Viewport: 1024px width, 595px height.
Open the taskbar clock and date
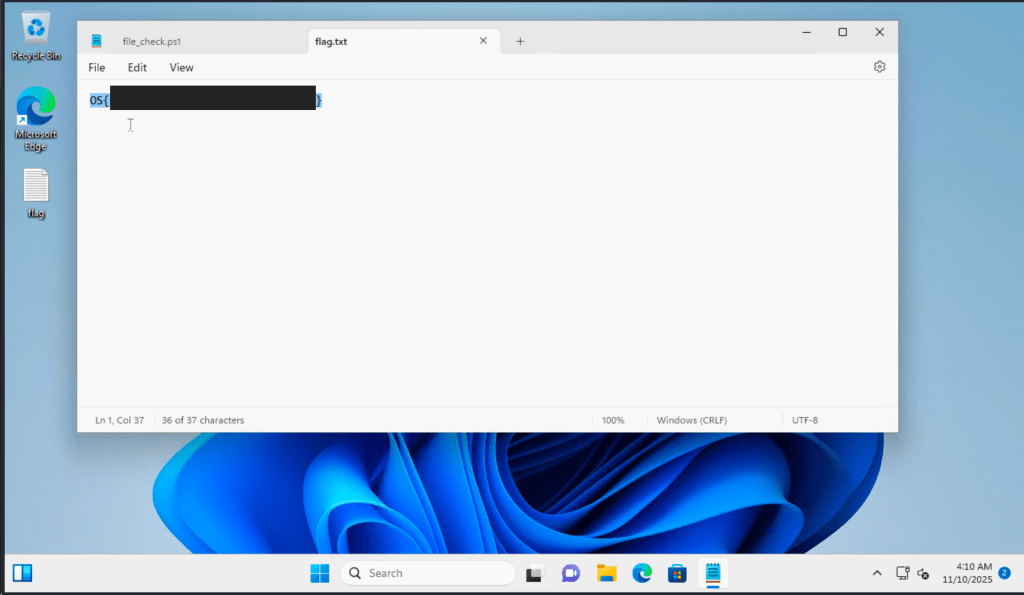coord(966,573)
